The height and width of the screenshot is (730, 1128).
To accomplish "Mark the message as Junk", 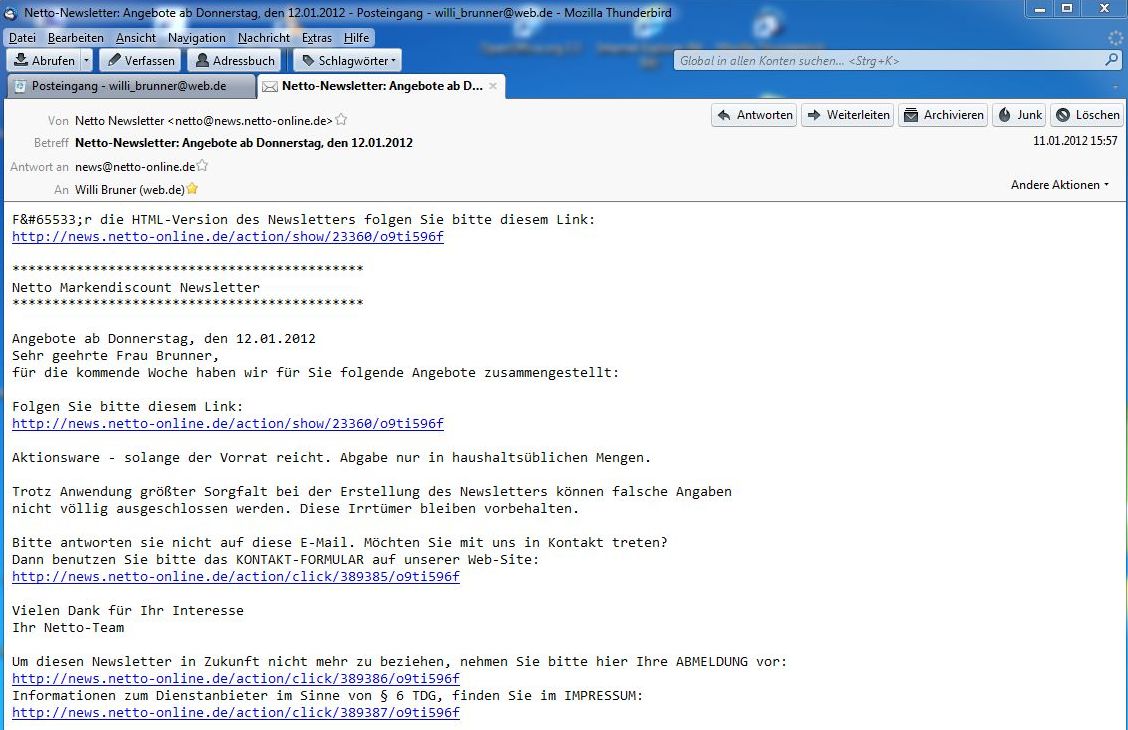I will point(1019,114).
